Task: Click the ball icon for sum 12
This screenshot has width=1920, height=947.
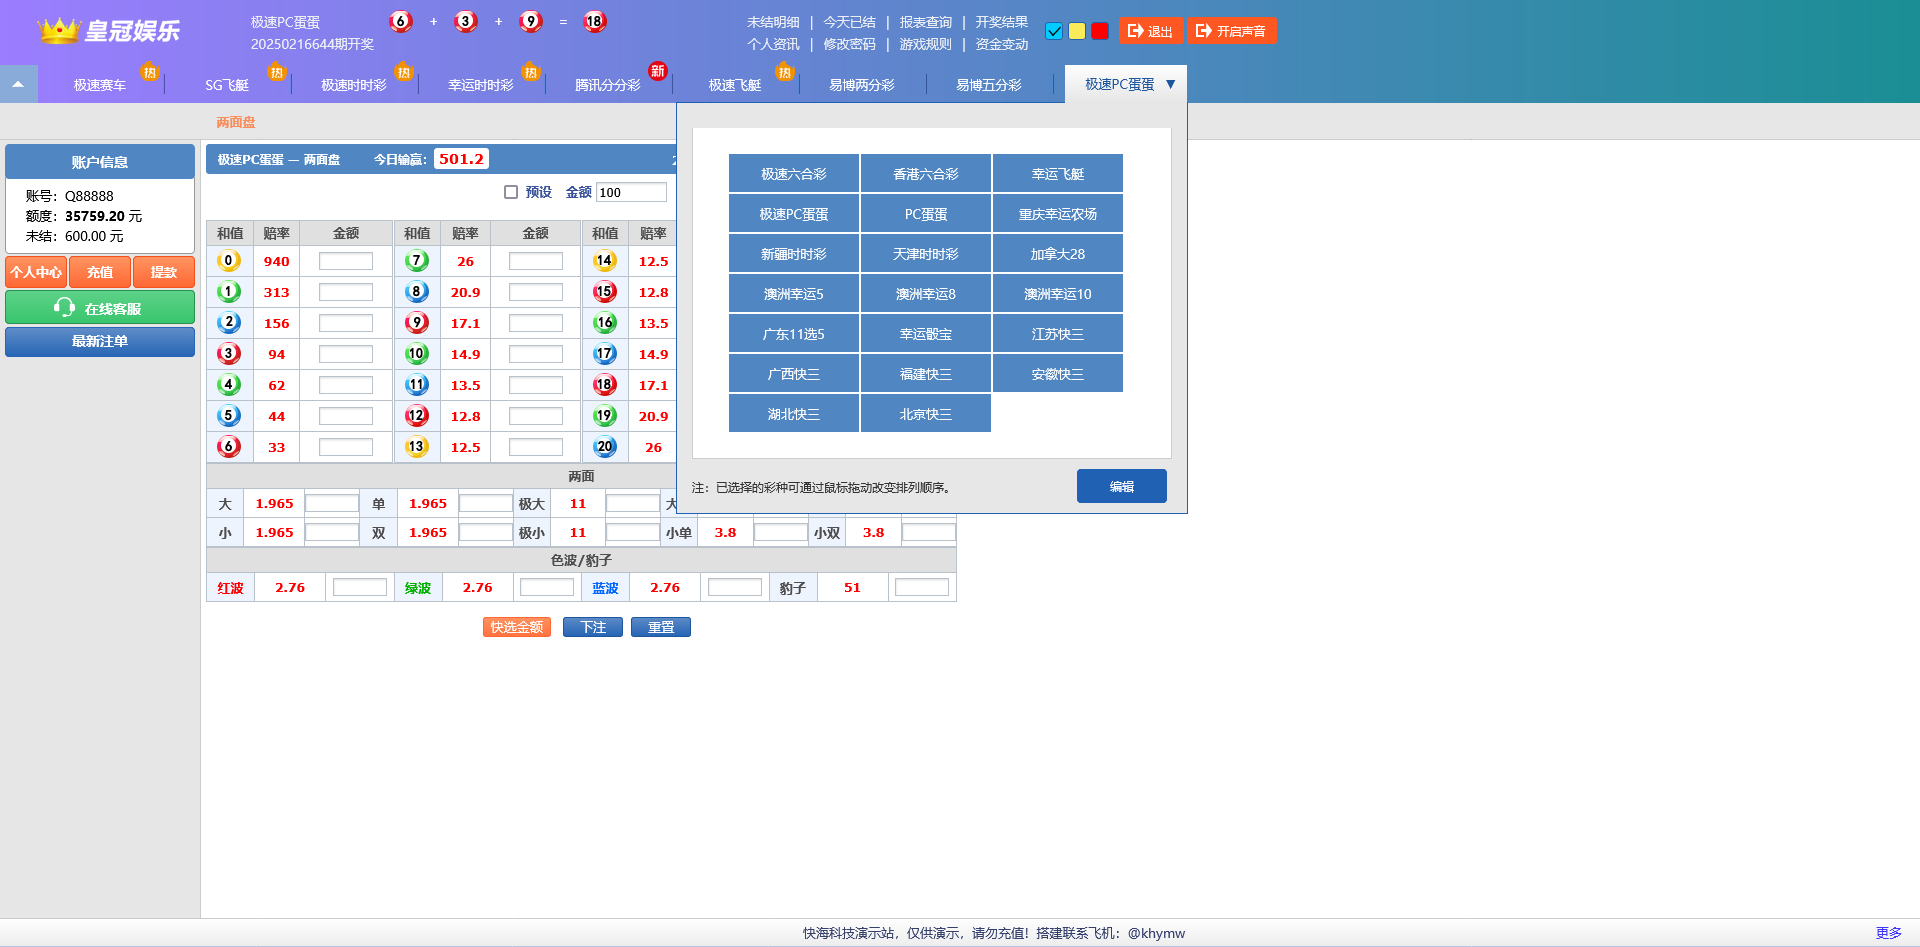Action: tap(417, 416)
